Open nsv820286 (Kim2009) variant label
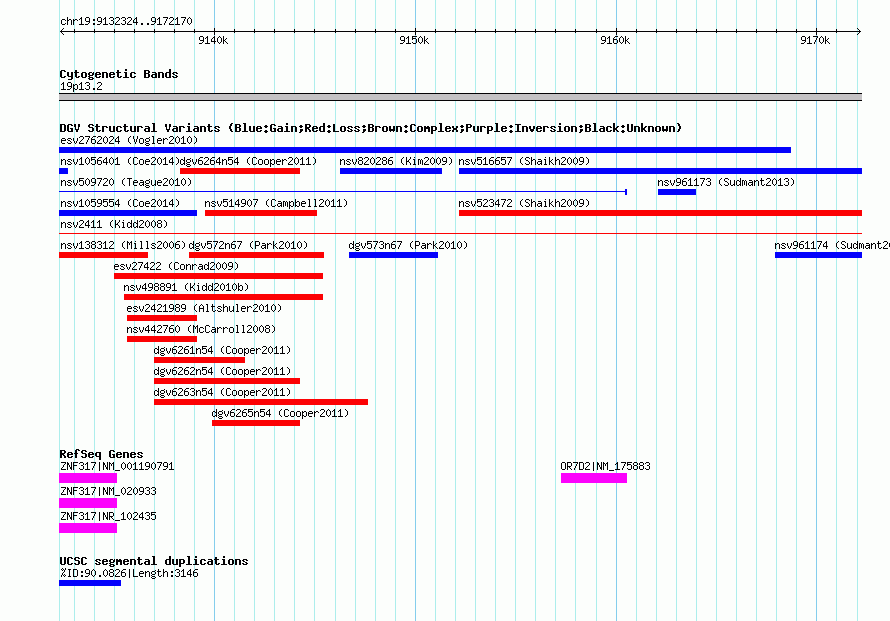The height and width of the screenshot is (621, 890). [396, 161]
